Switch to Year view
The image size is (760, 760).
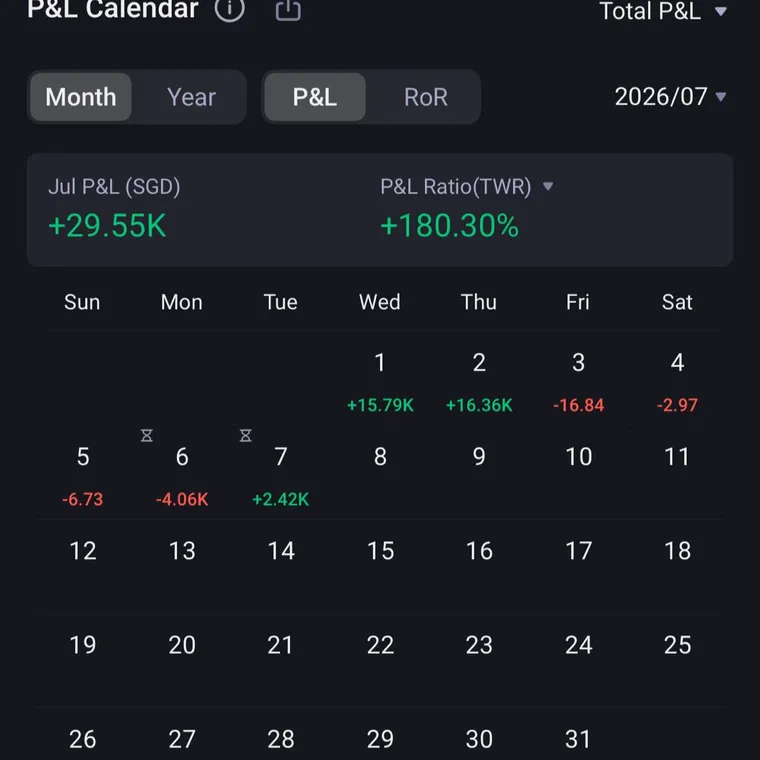[x=191, y=97]
